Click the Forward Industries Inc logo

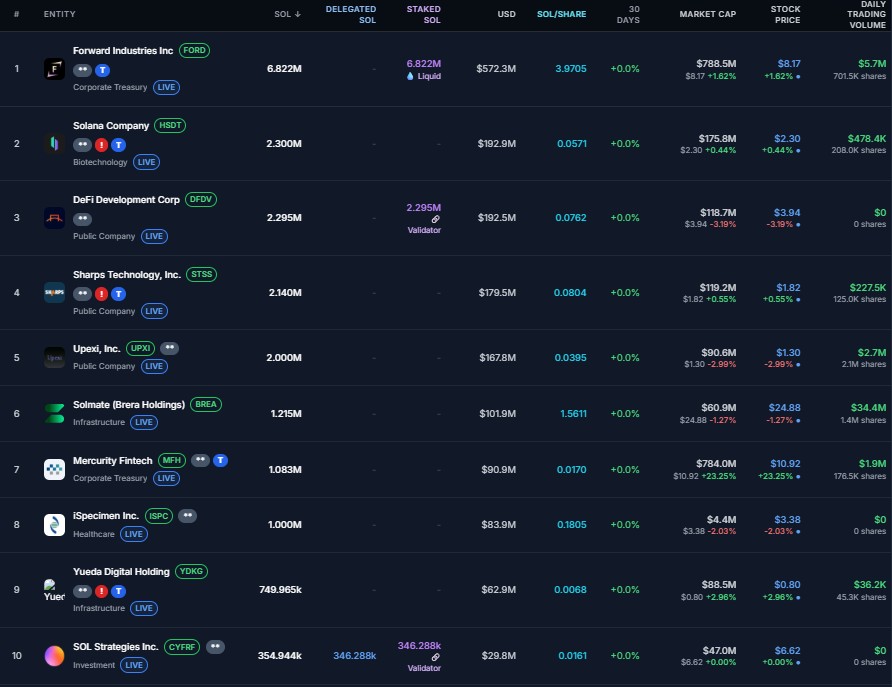pos(54,69)
